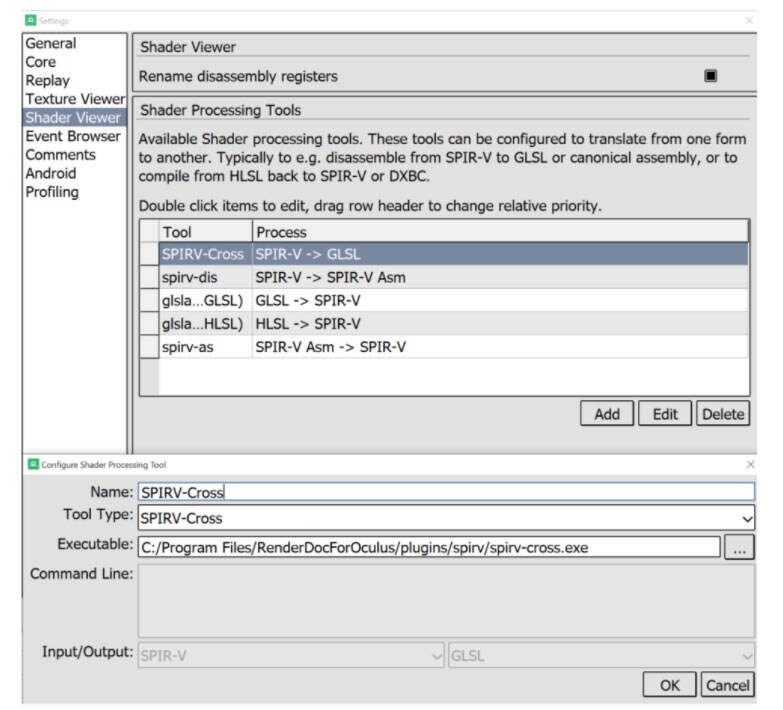Close the Settings window

[x=749, y=20]
